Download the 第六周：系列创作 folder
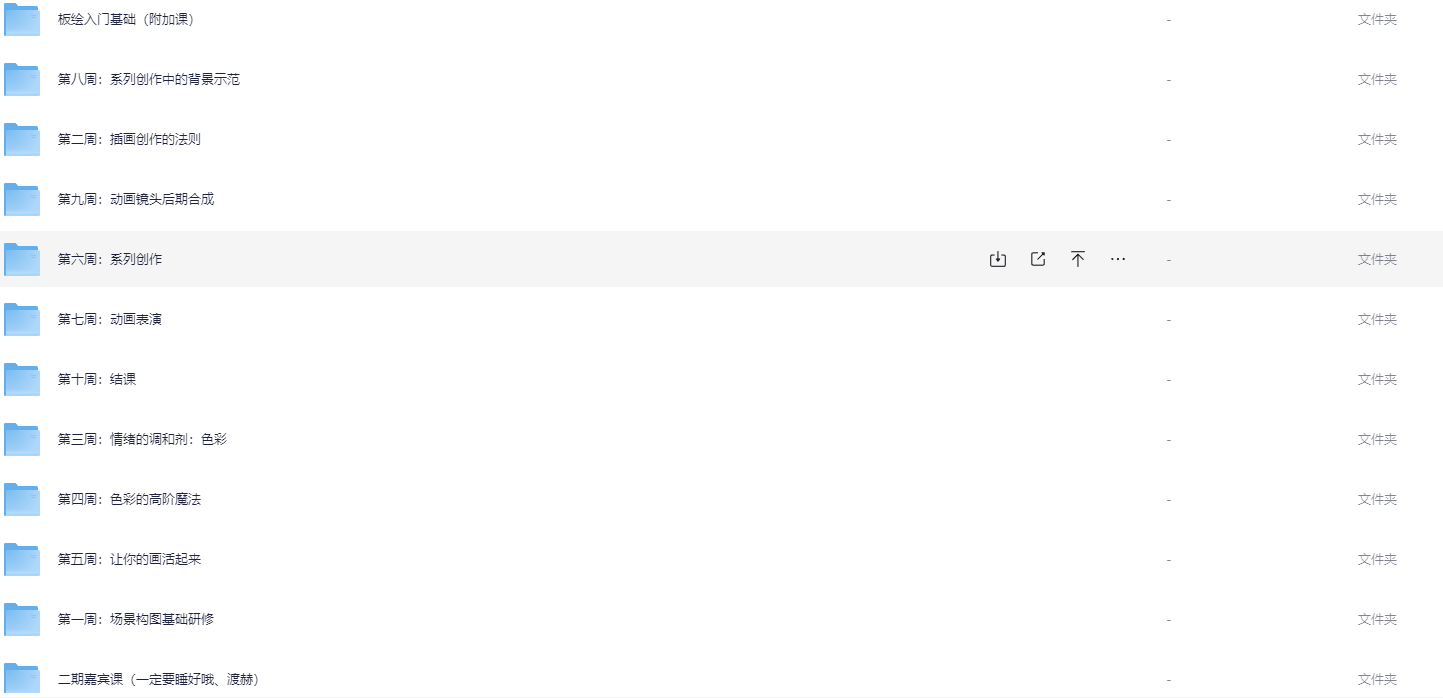This screenshot has height=698, width=1443. tap(997, 259)
